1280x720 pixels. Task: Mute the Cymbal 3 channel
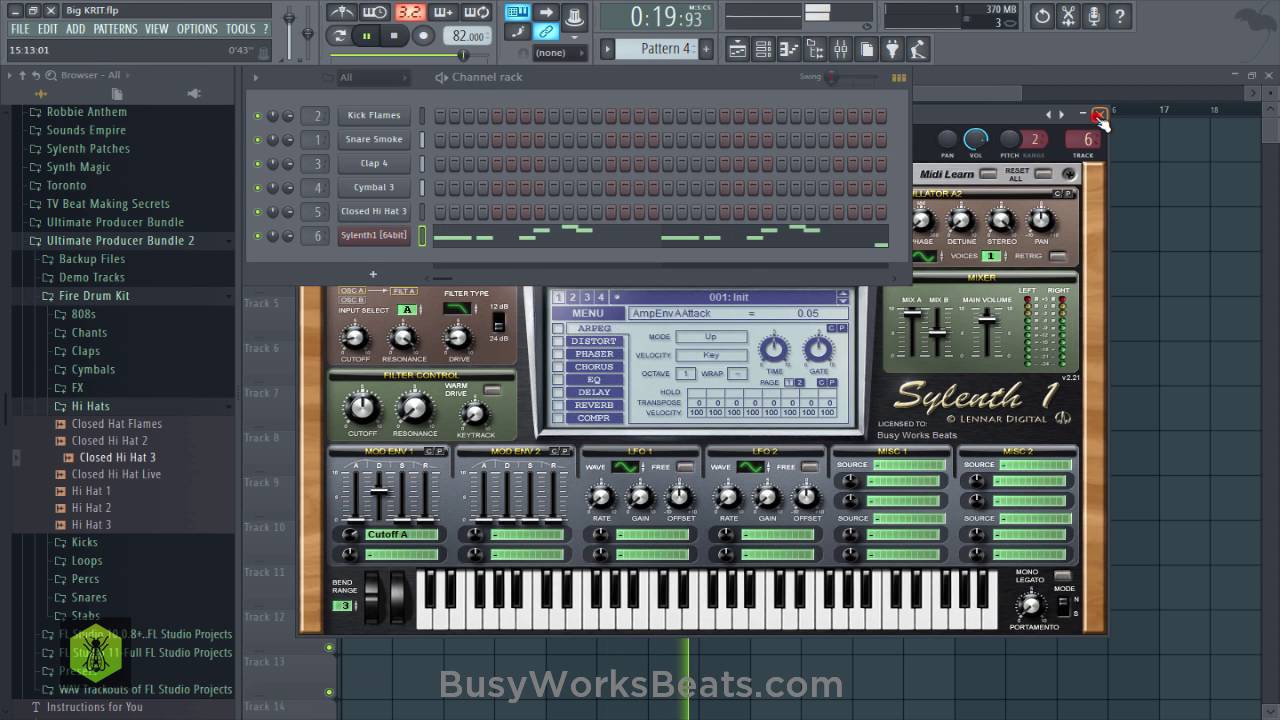[x=257, y=188]
